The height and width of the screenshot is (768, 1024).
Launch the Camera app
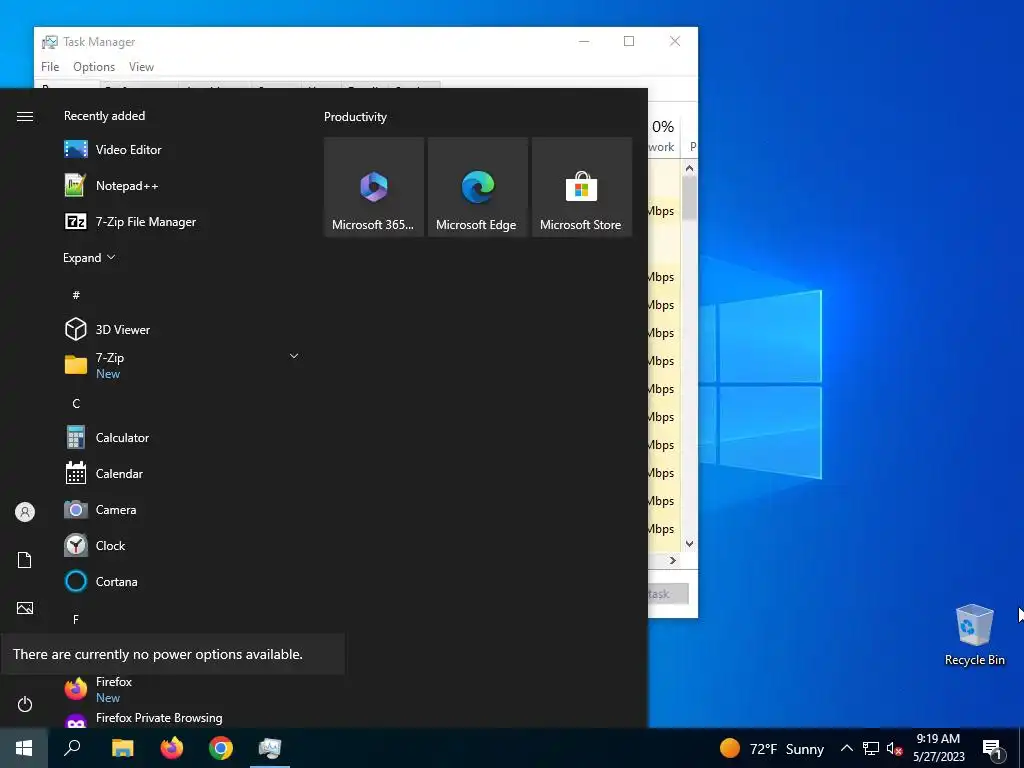tap(182, 509)
